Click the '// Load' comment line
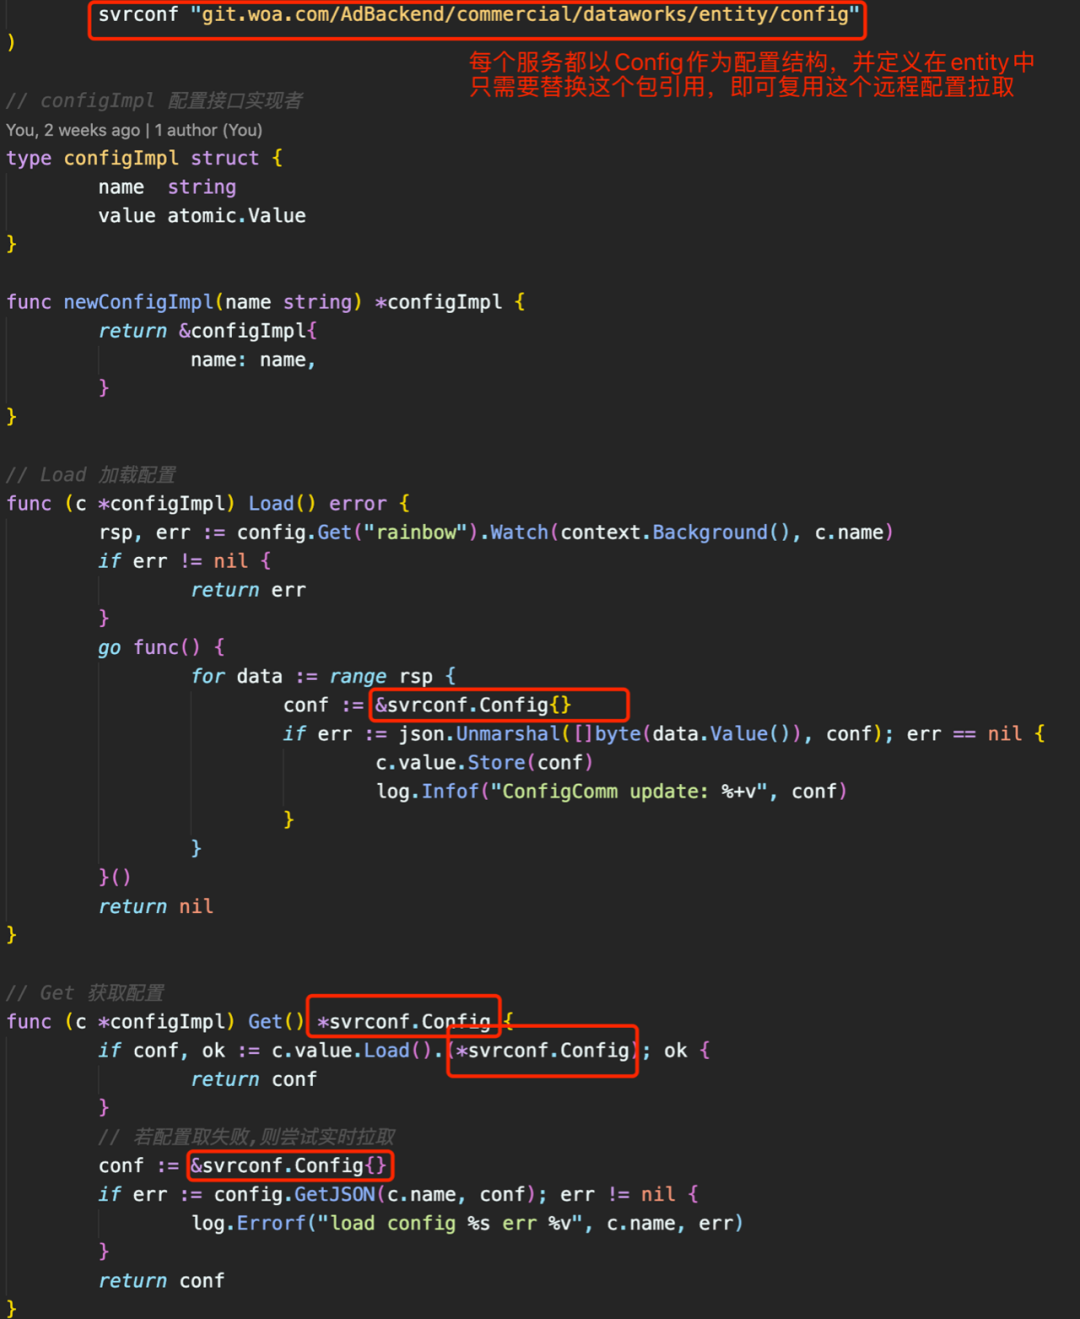This screenshot has height=1319, width=1080. 91,475
